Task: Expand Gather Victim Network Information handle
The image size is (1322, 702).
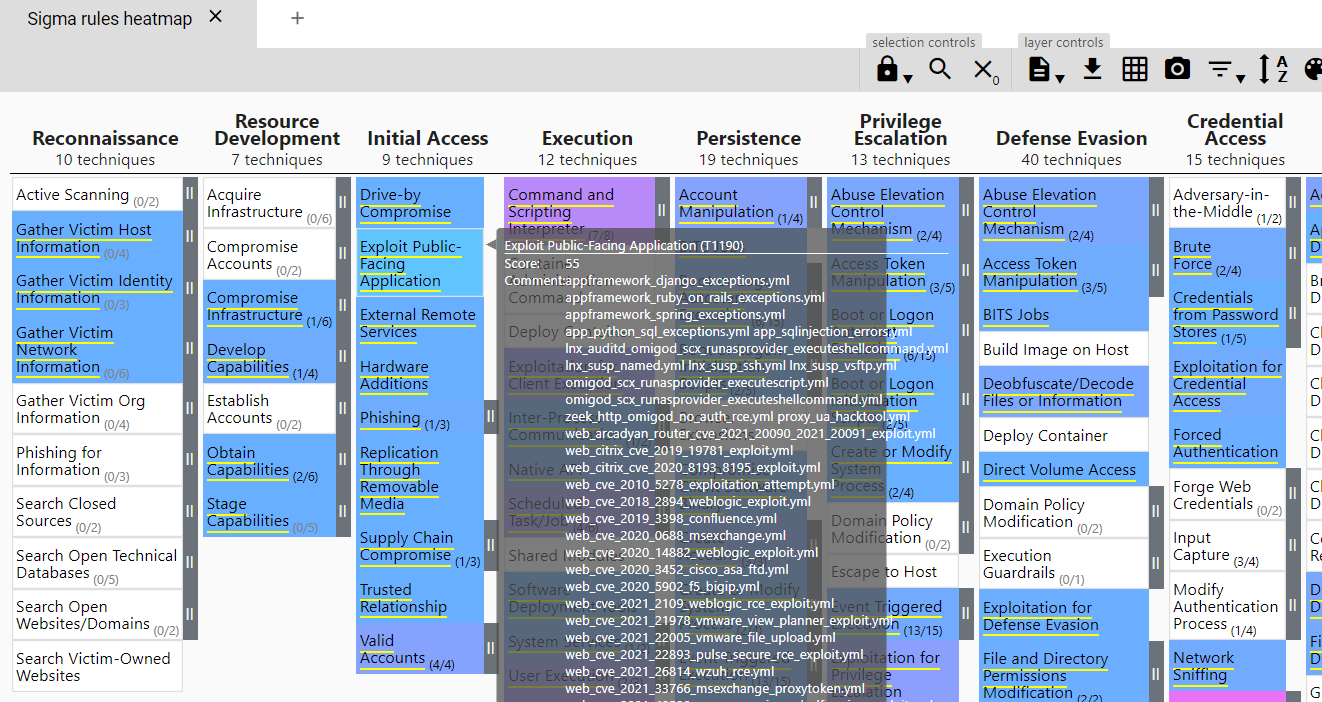Action: (x=190, y=349)
